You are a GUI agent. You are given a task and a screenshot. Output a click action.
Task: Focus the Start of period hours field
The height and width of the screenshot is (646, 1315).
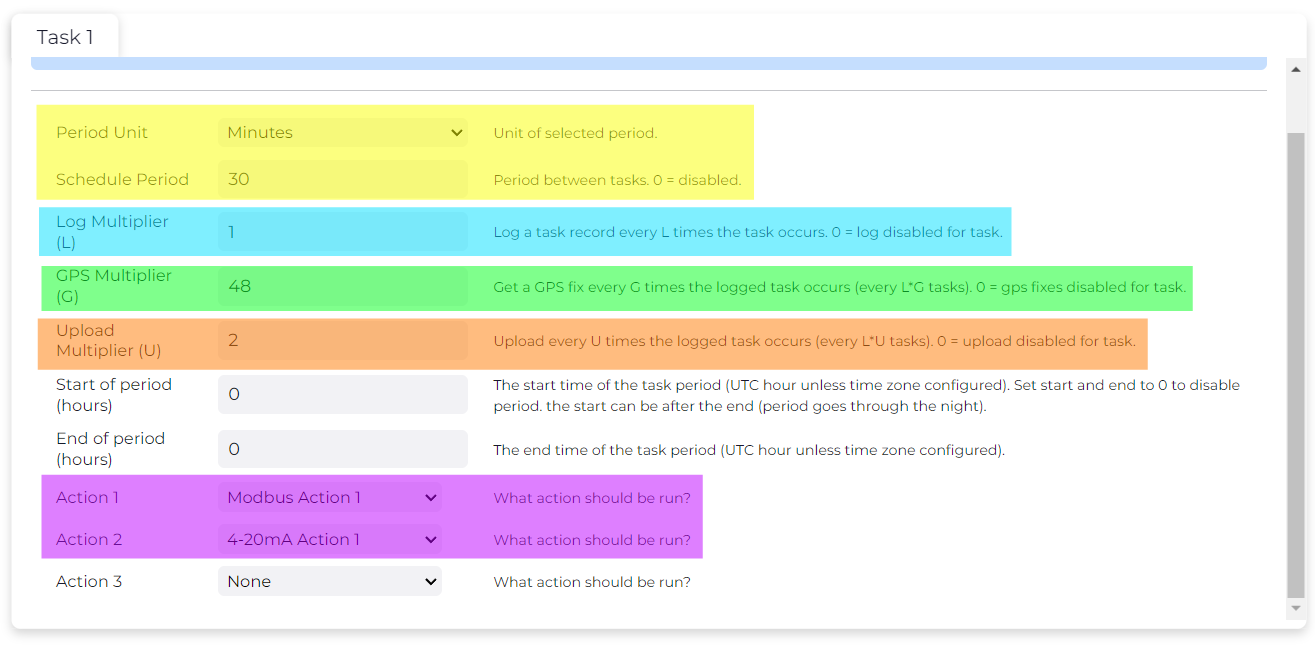click(342, 394)
